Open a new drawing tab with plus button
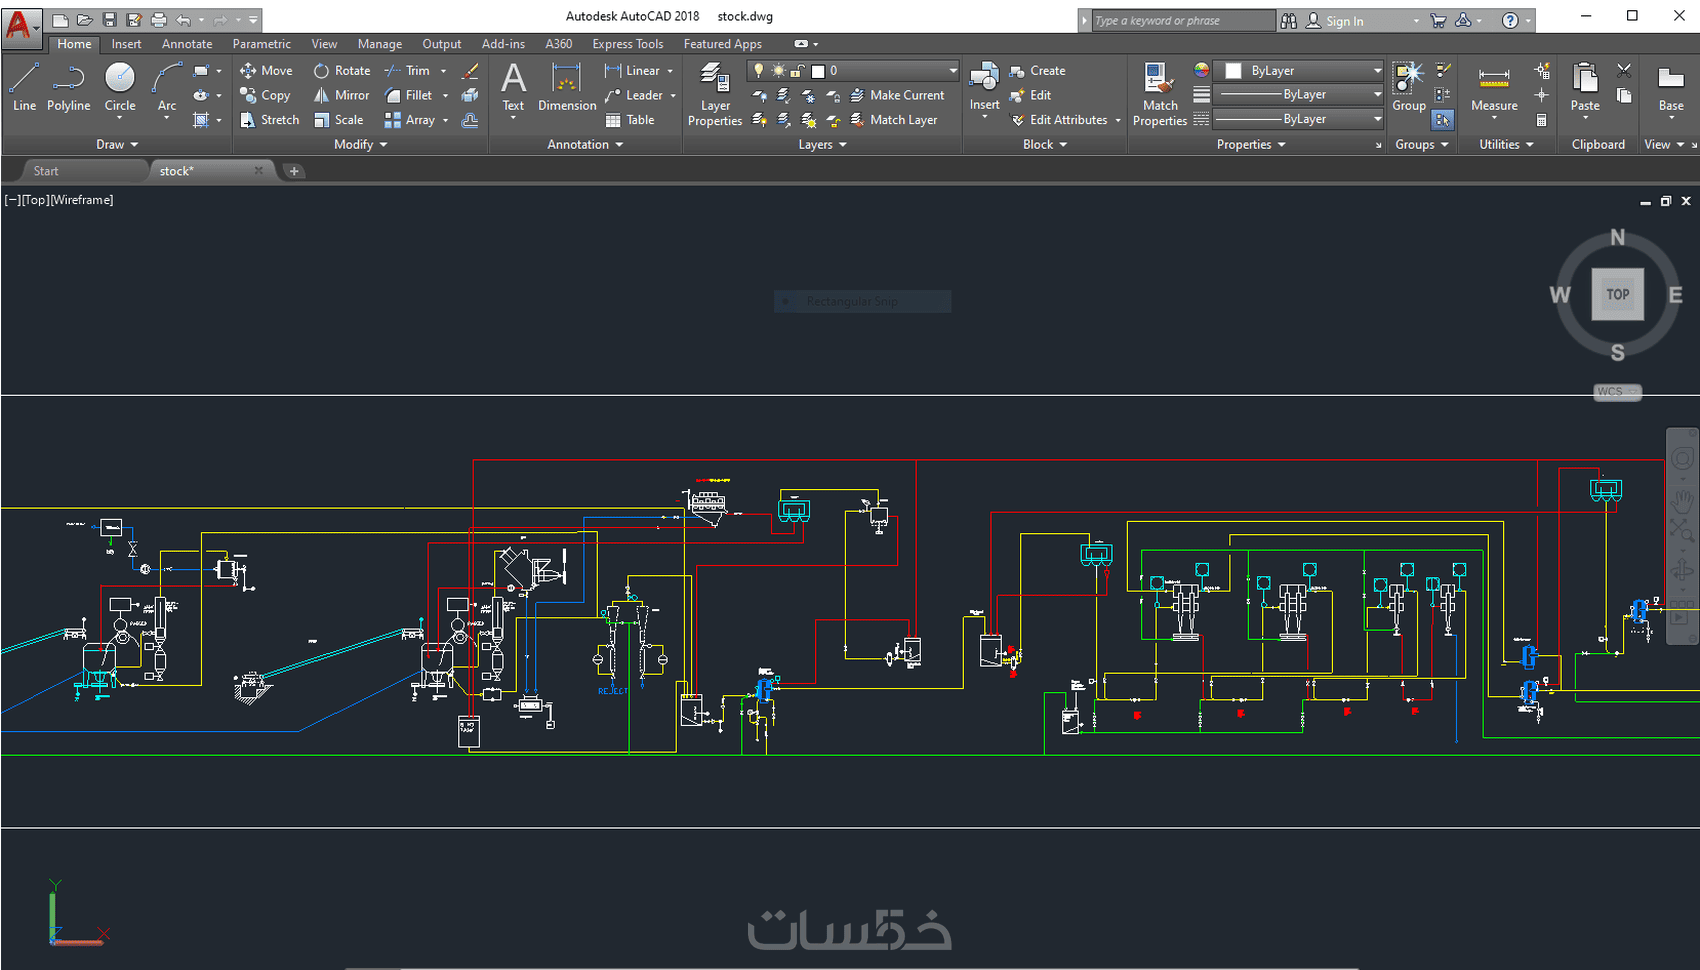 point(294,171)
